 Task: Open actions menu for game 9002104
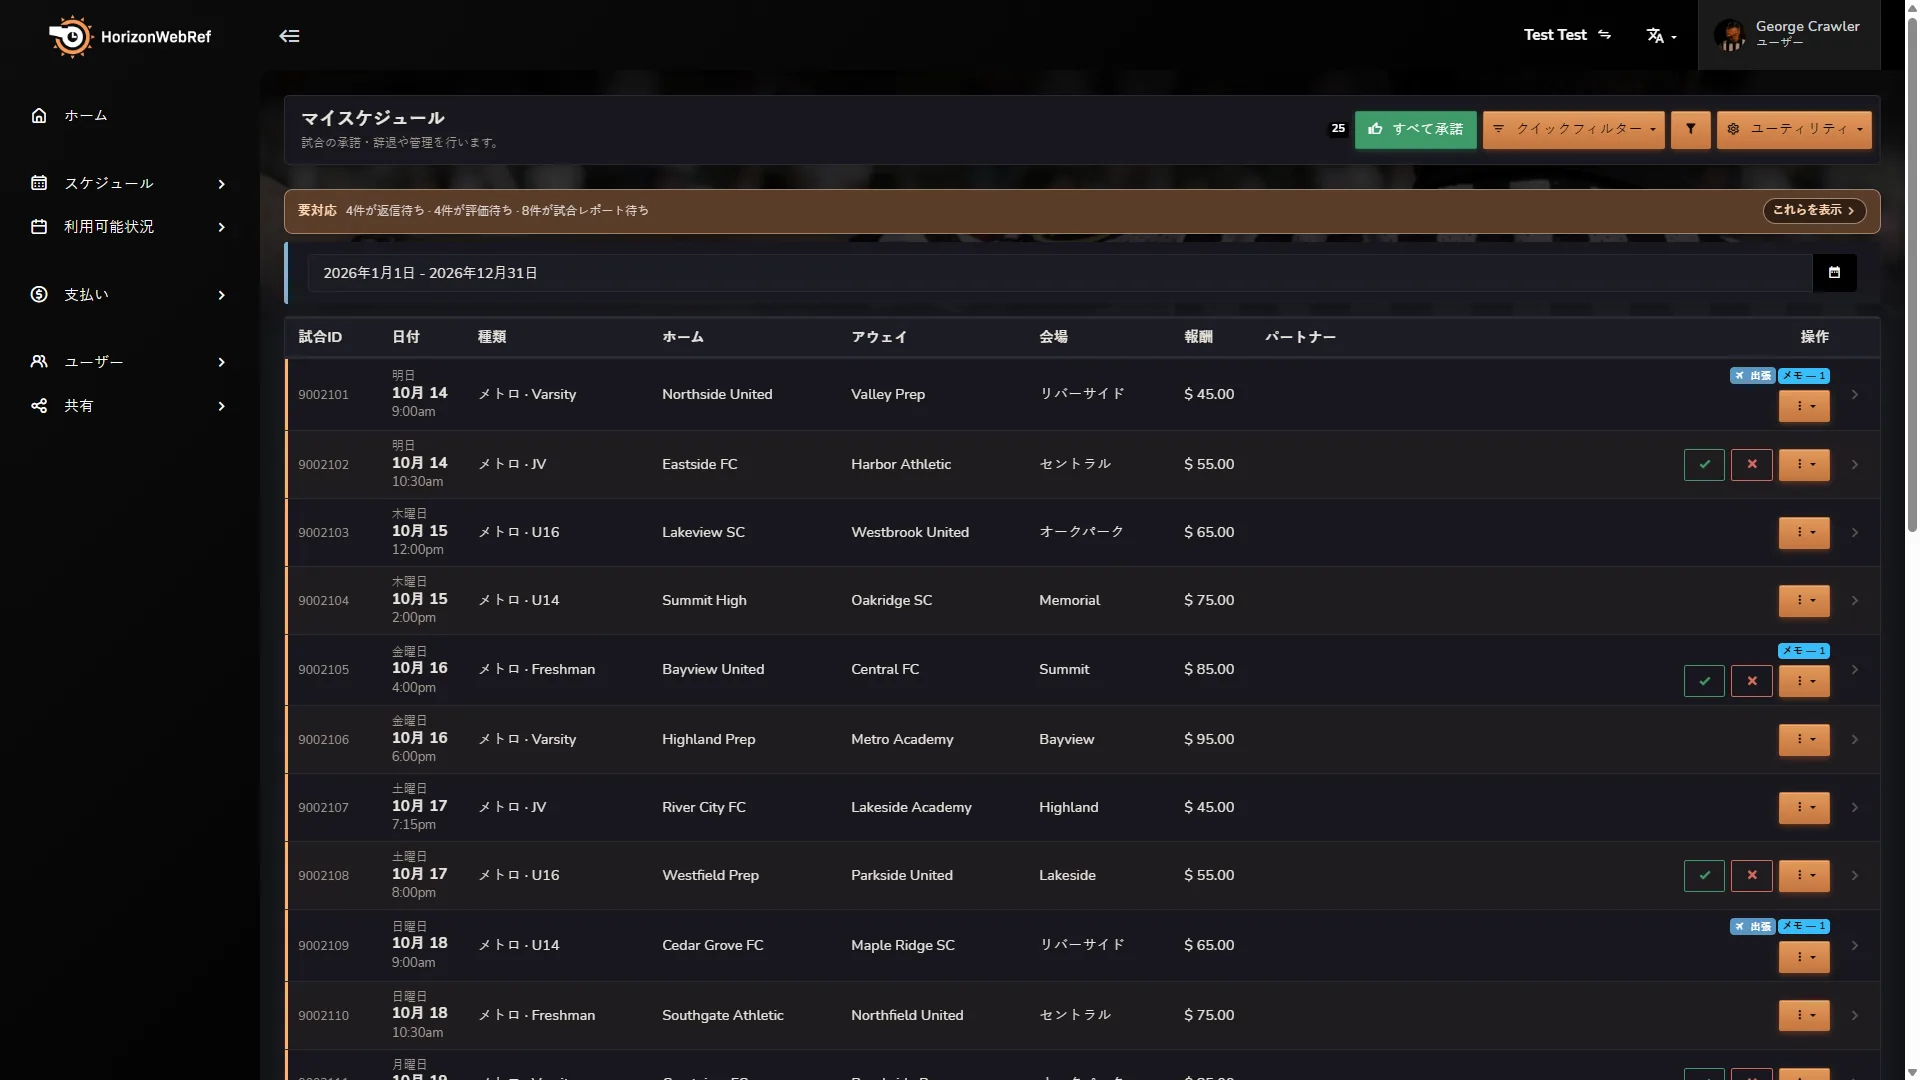pos(1804,601)
